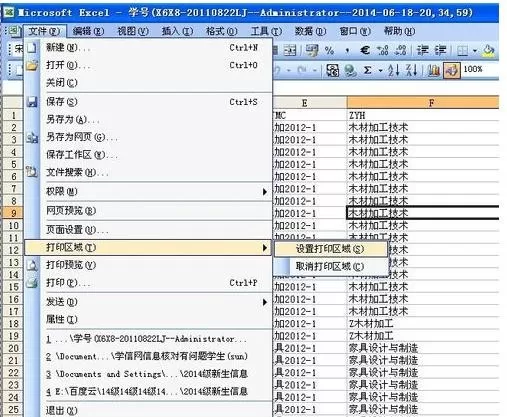The height and width of the screenshot is (417, 507).
Task: Click the Decrease Decimal icon
Action: [x=400, y=50]
